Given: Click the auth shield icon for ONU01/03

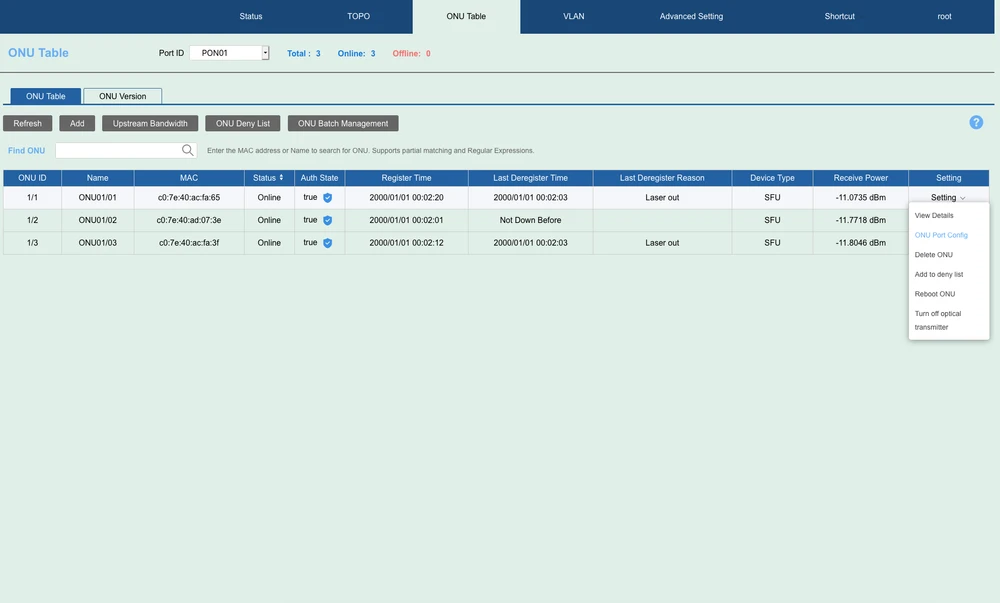Looking at the screenshot, I should click(327, 243).
